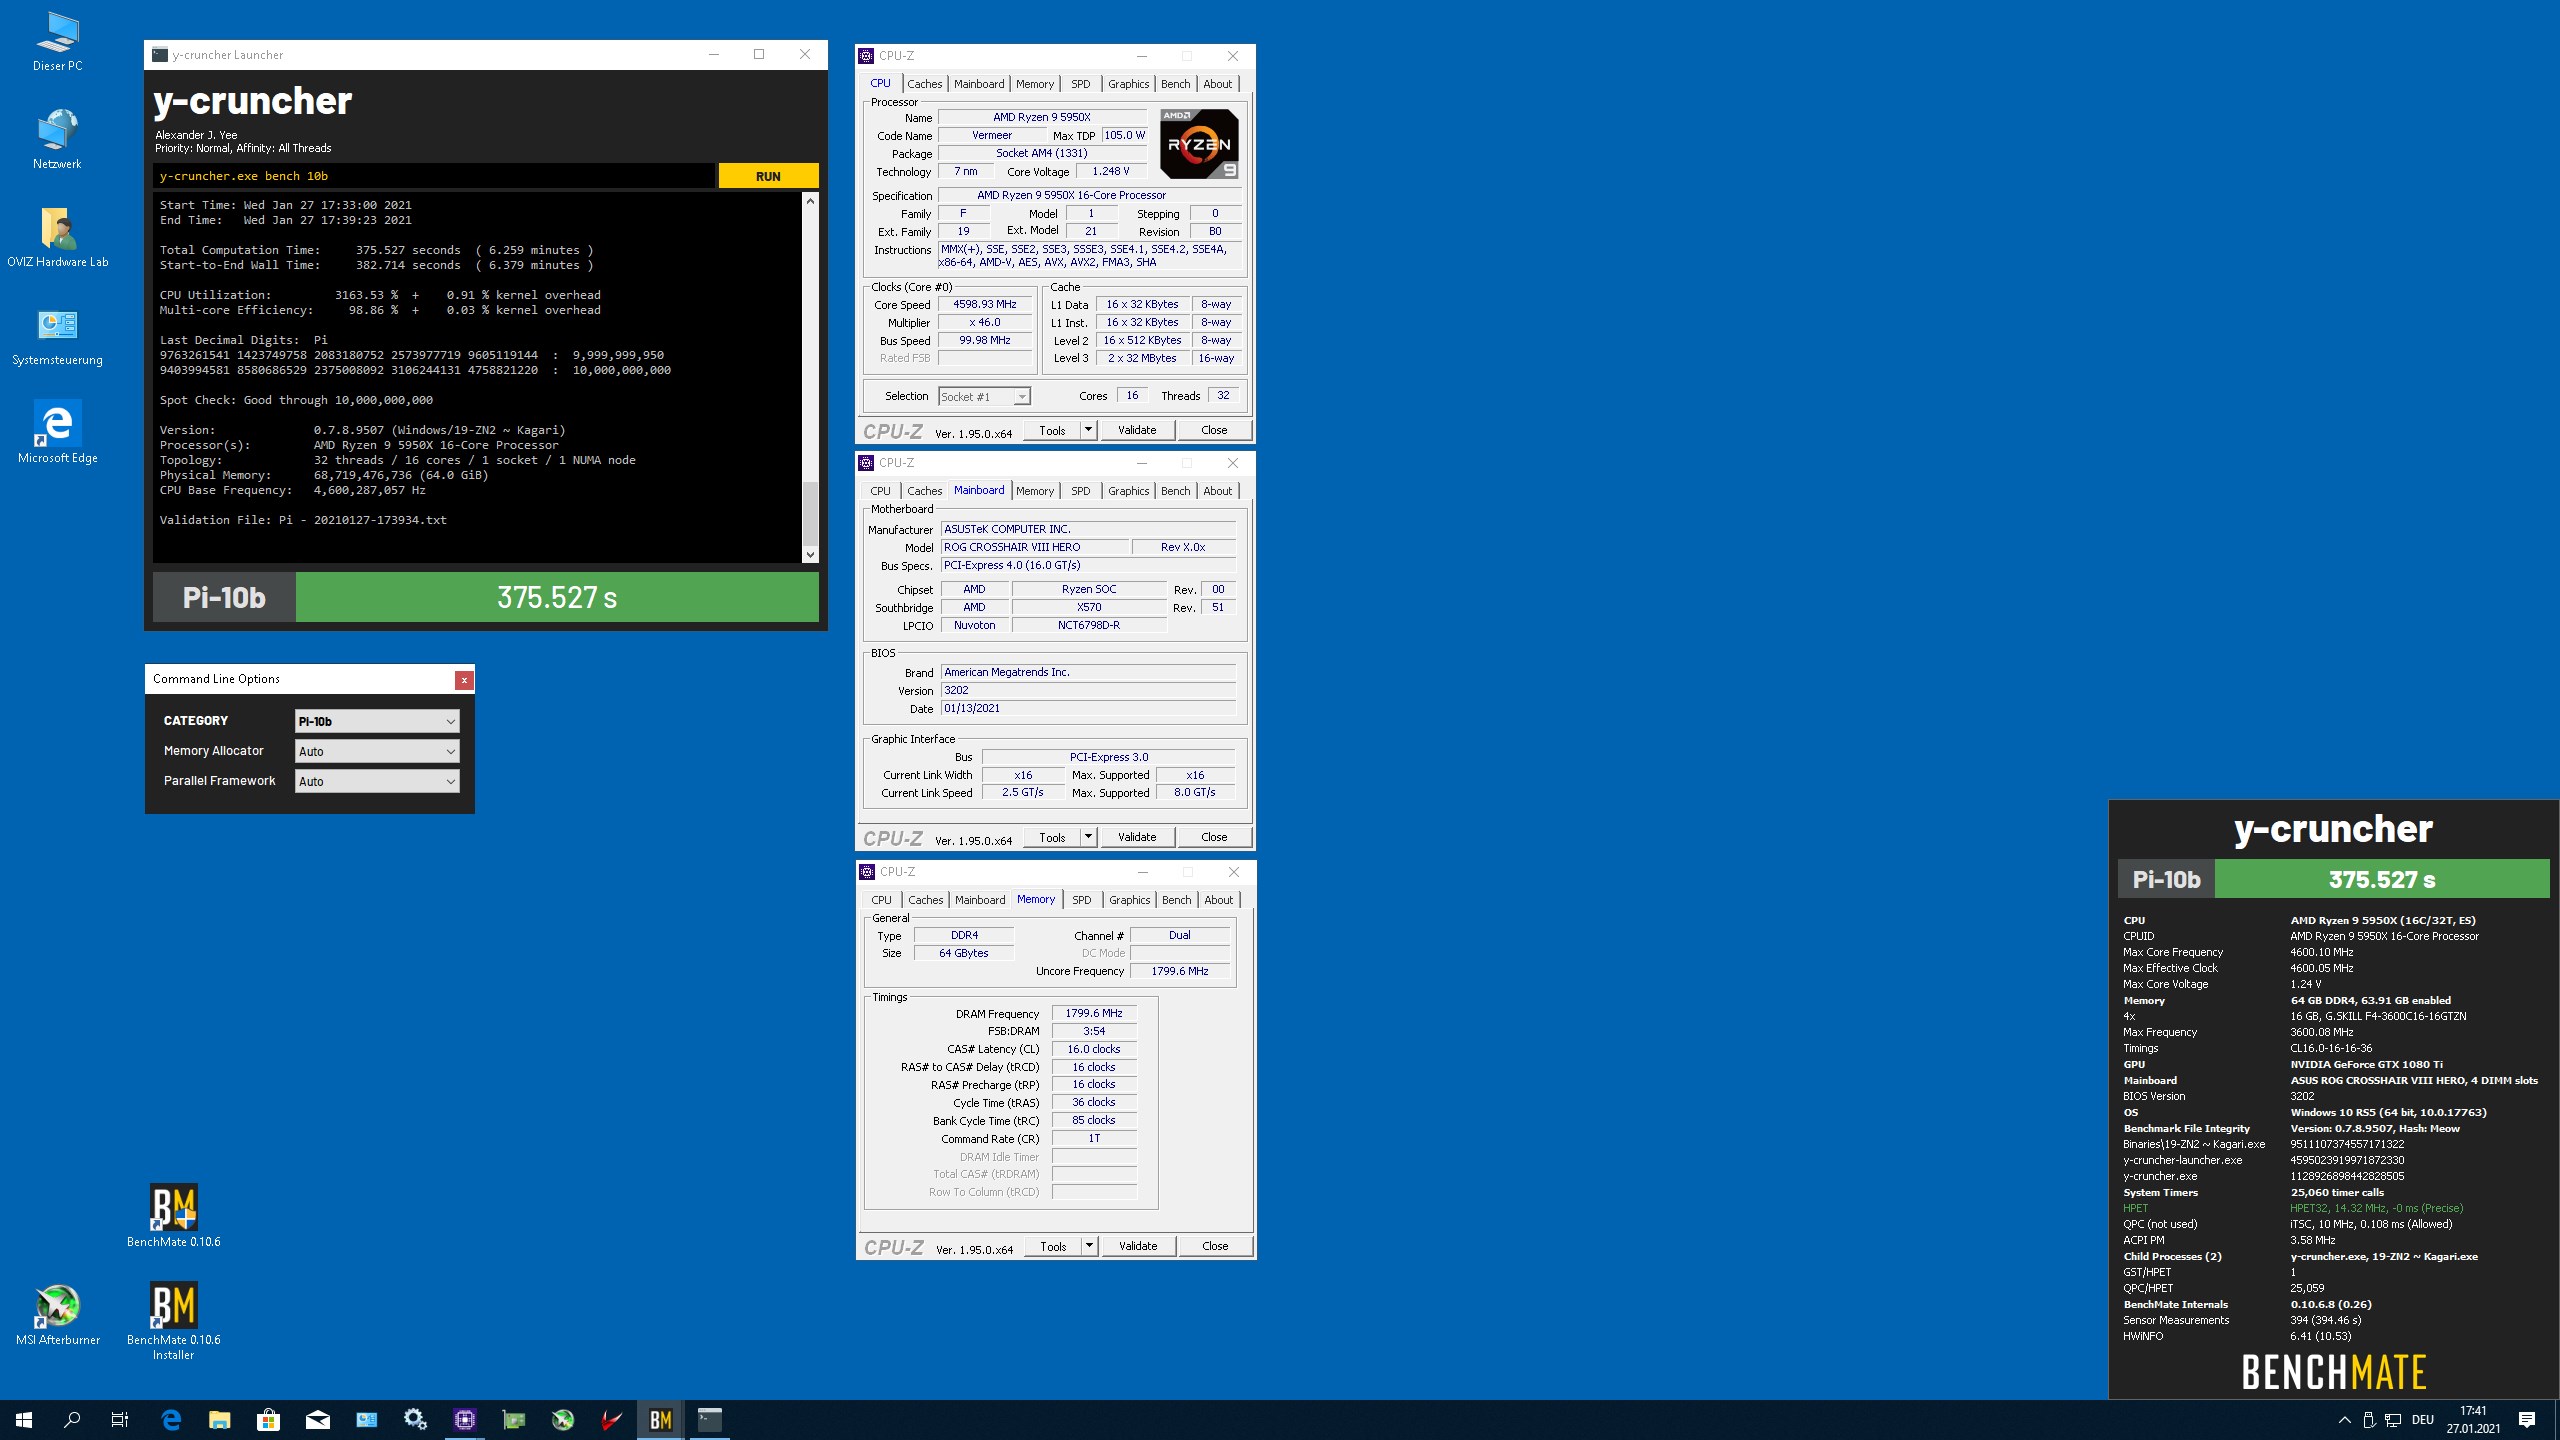The width and height of the screenshot is (2560, 1440).
Task: Show hidden tray icons chevron
Action: [2344, 1420]
